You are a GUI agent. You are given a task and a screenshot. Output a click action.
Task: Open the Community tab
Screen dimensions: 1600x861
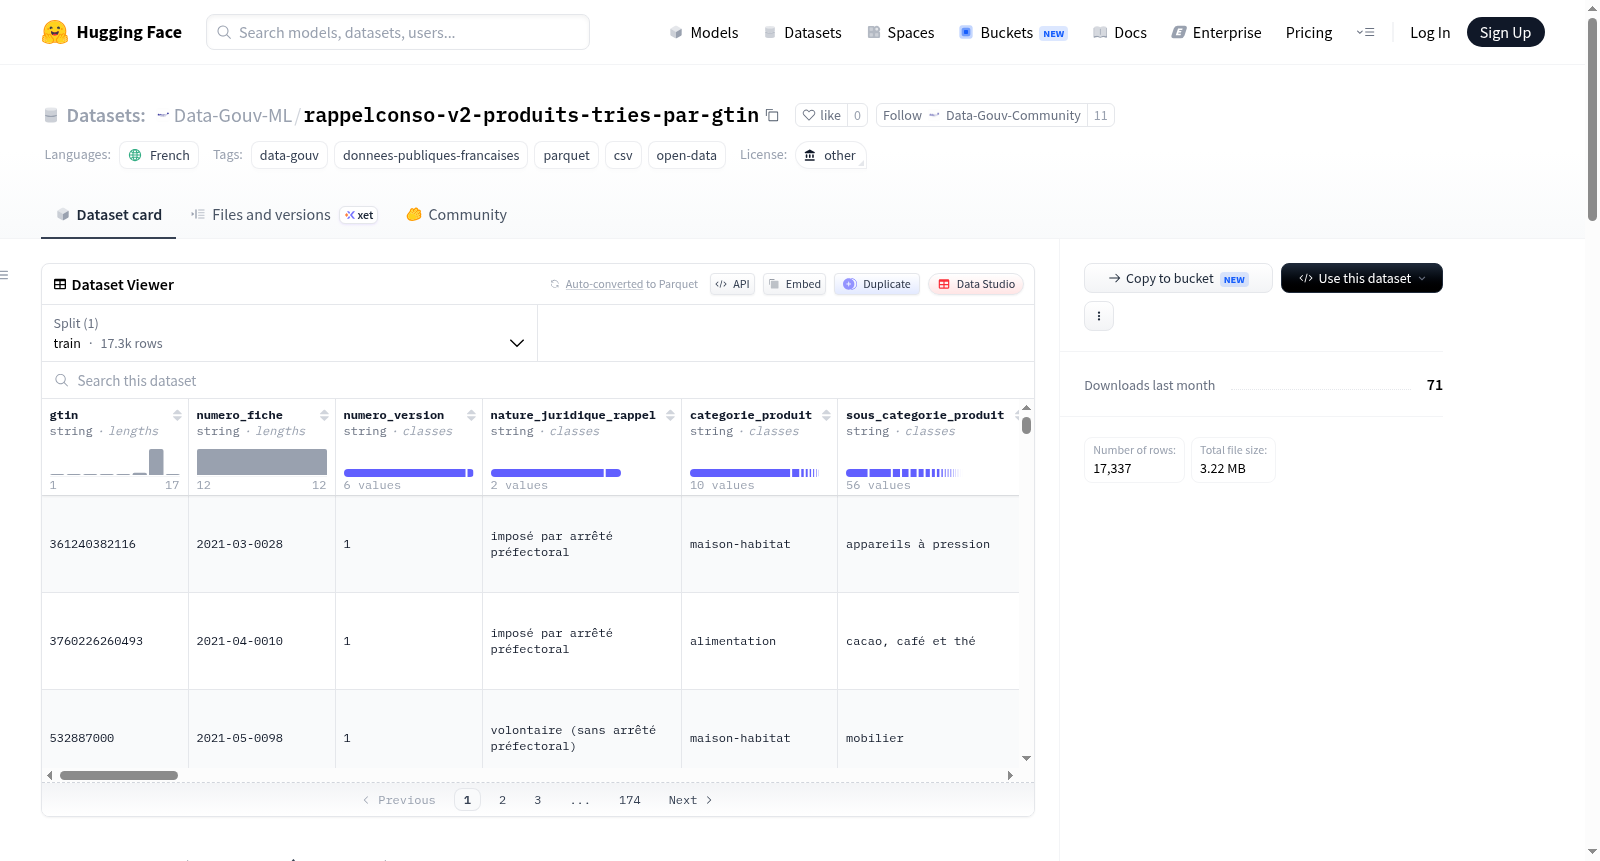pyautogui.click(x=456, y=215)
